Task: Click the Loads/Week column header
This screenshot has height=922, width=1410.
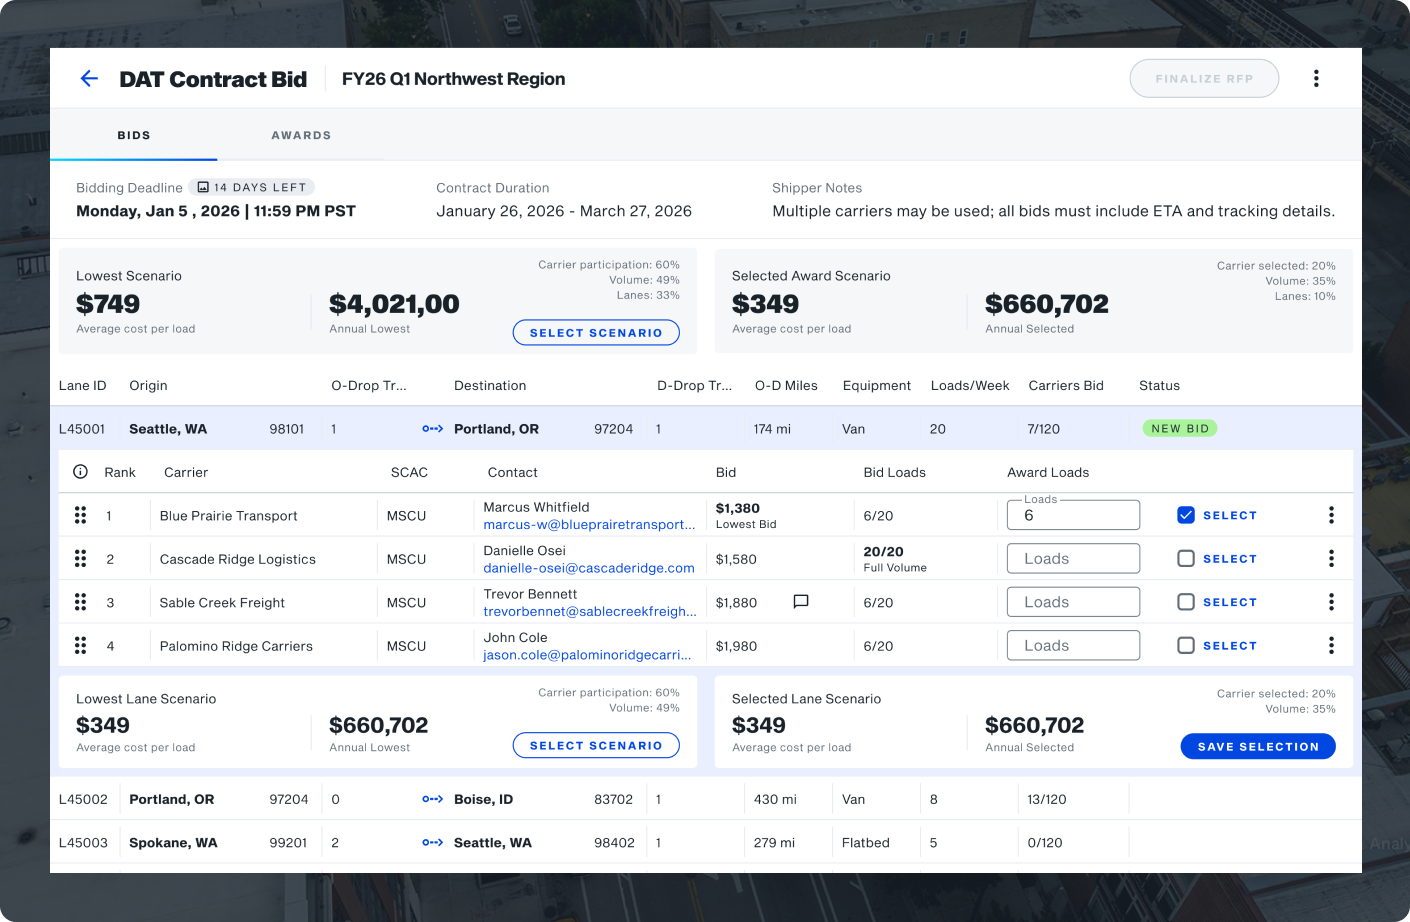Action: 970,386
